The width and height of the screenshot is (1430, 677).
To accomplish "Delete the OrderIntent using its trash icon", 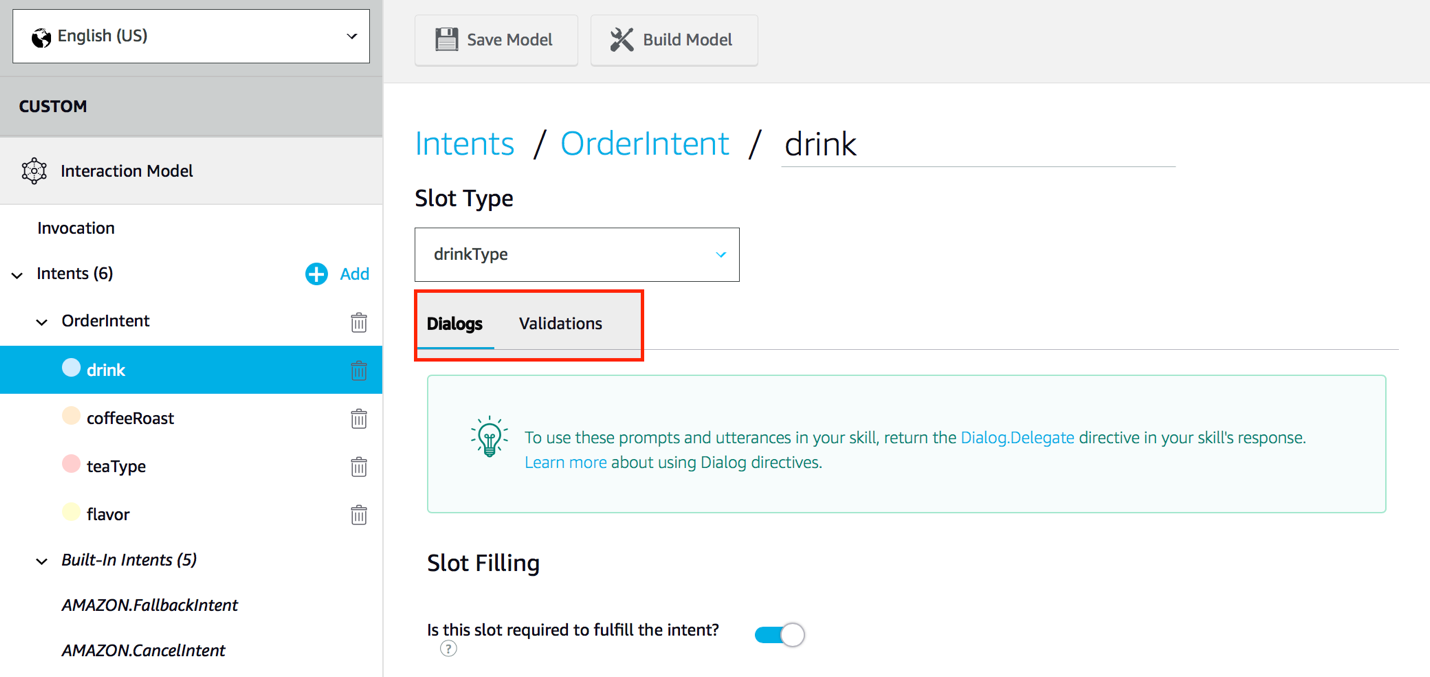I will coord(359,322).
